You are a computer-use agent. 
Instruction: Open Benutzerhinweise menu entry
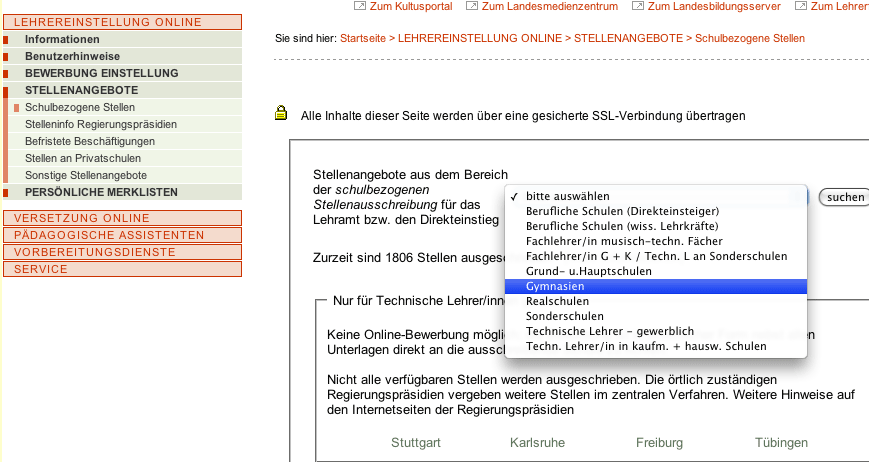click(x=72, y=56)
